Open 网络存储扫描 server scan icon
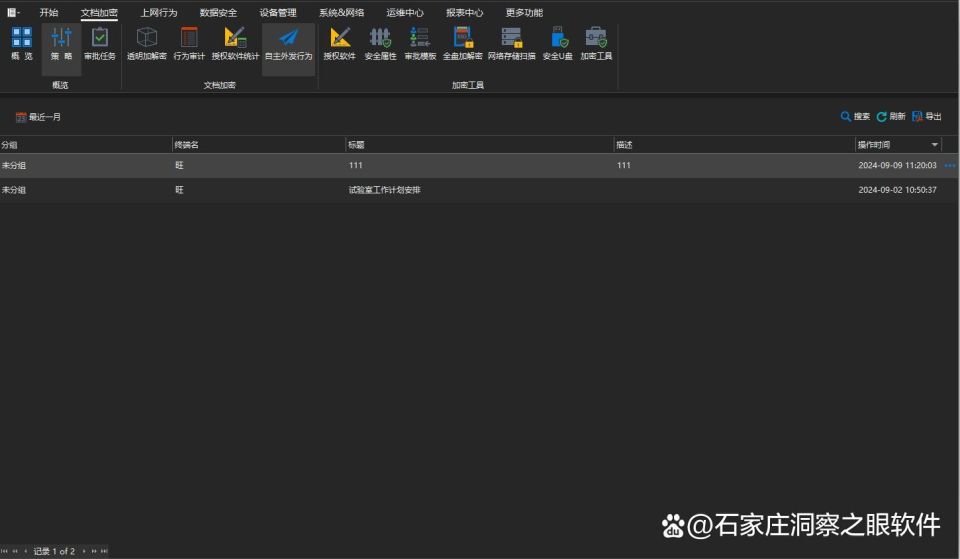 511,43
